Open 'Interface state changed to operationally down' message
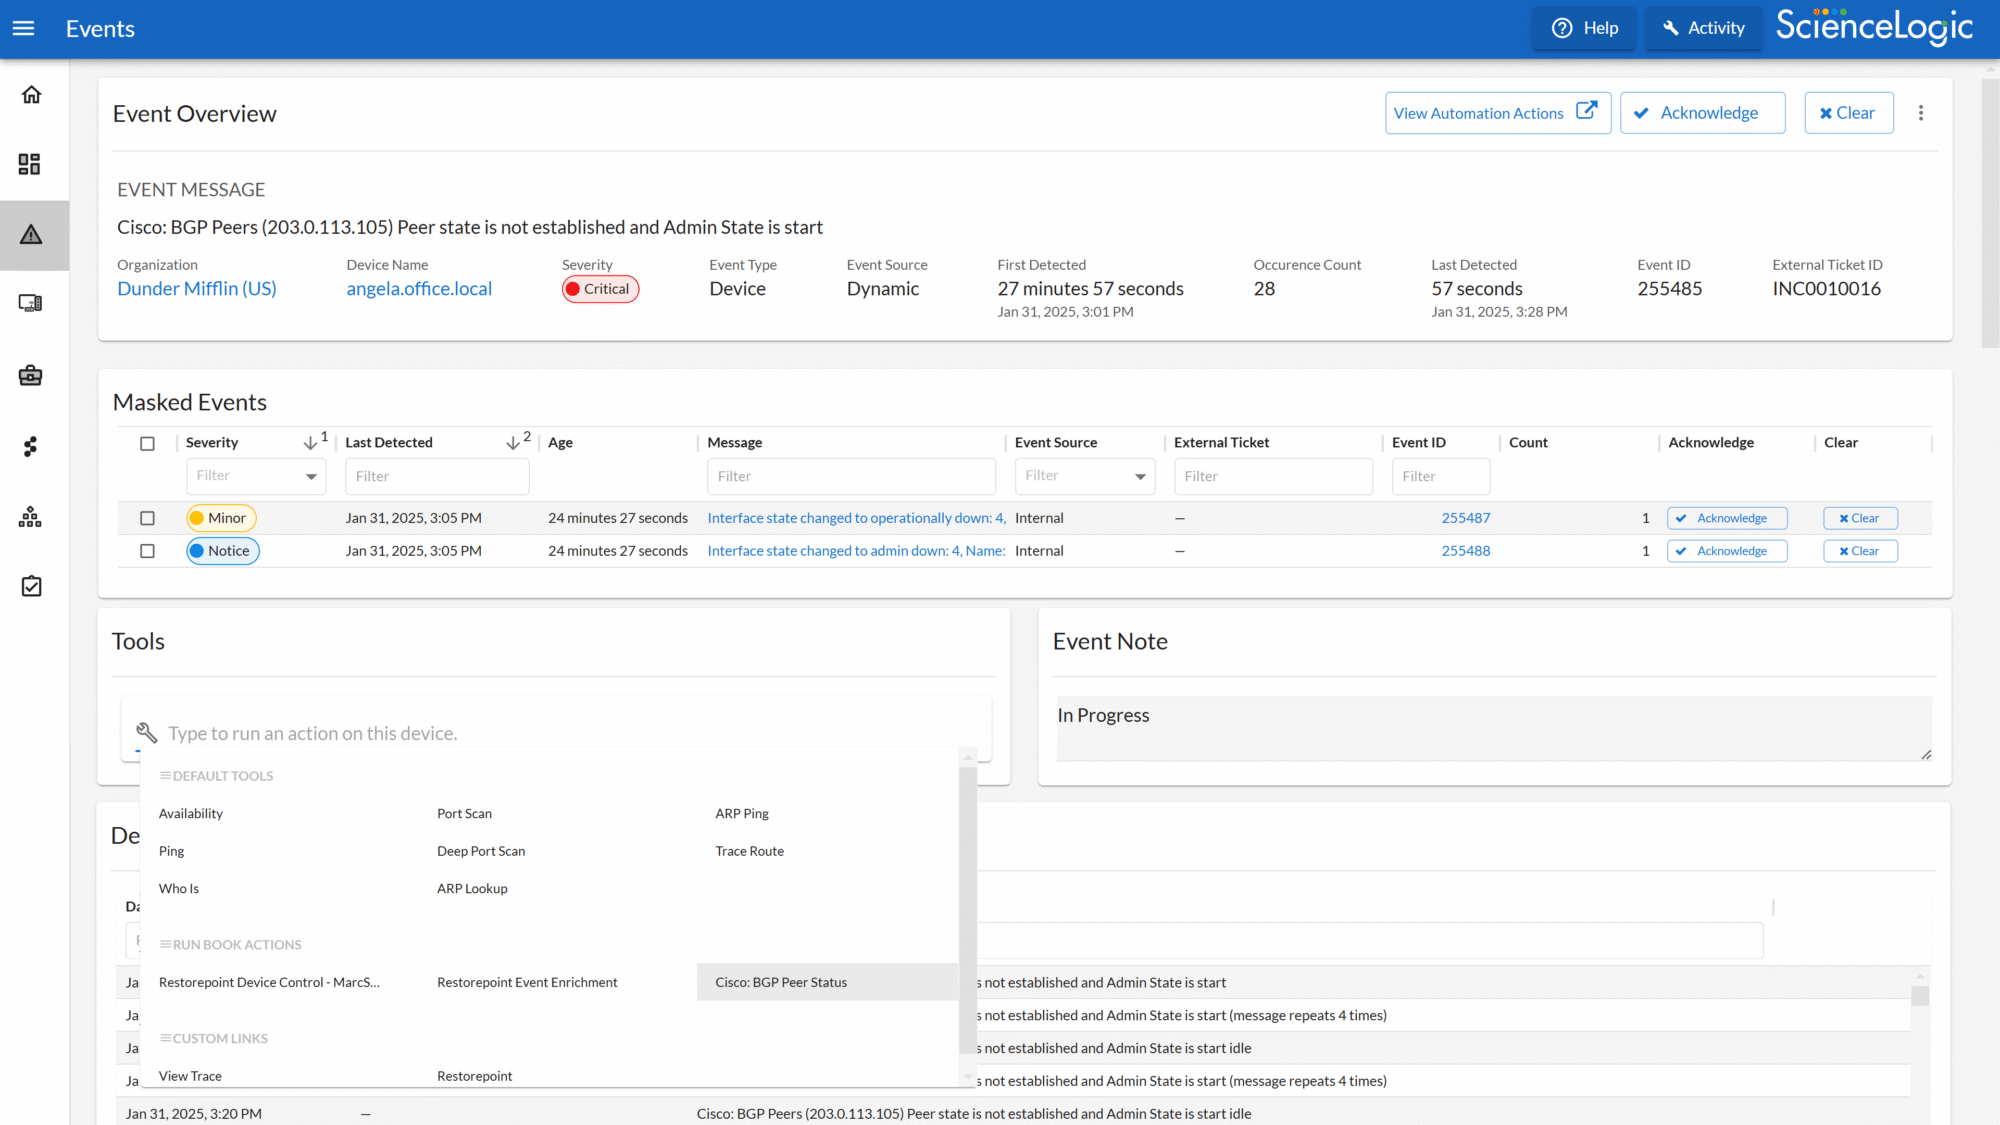Image resolution: width=2000 pixels, height=1125 pixels. (x=856, y=518)
